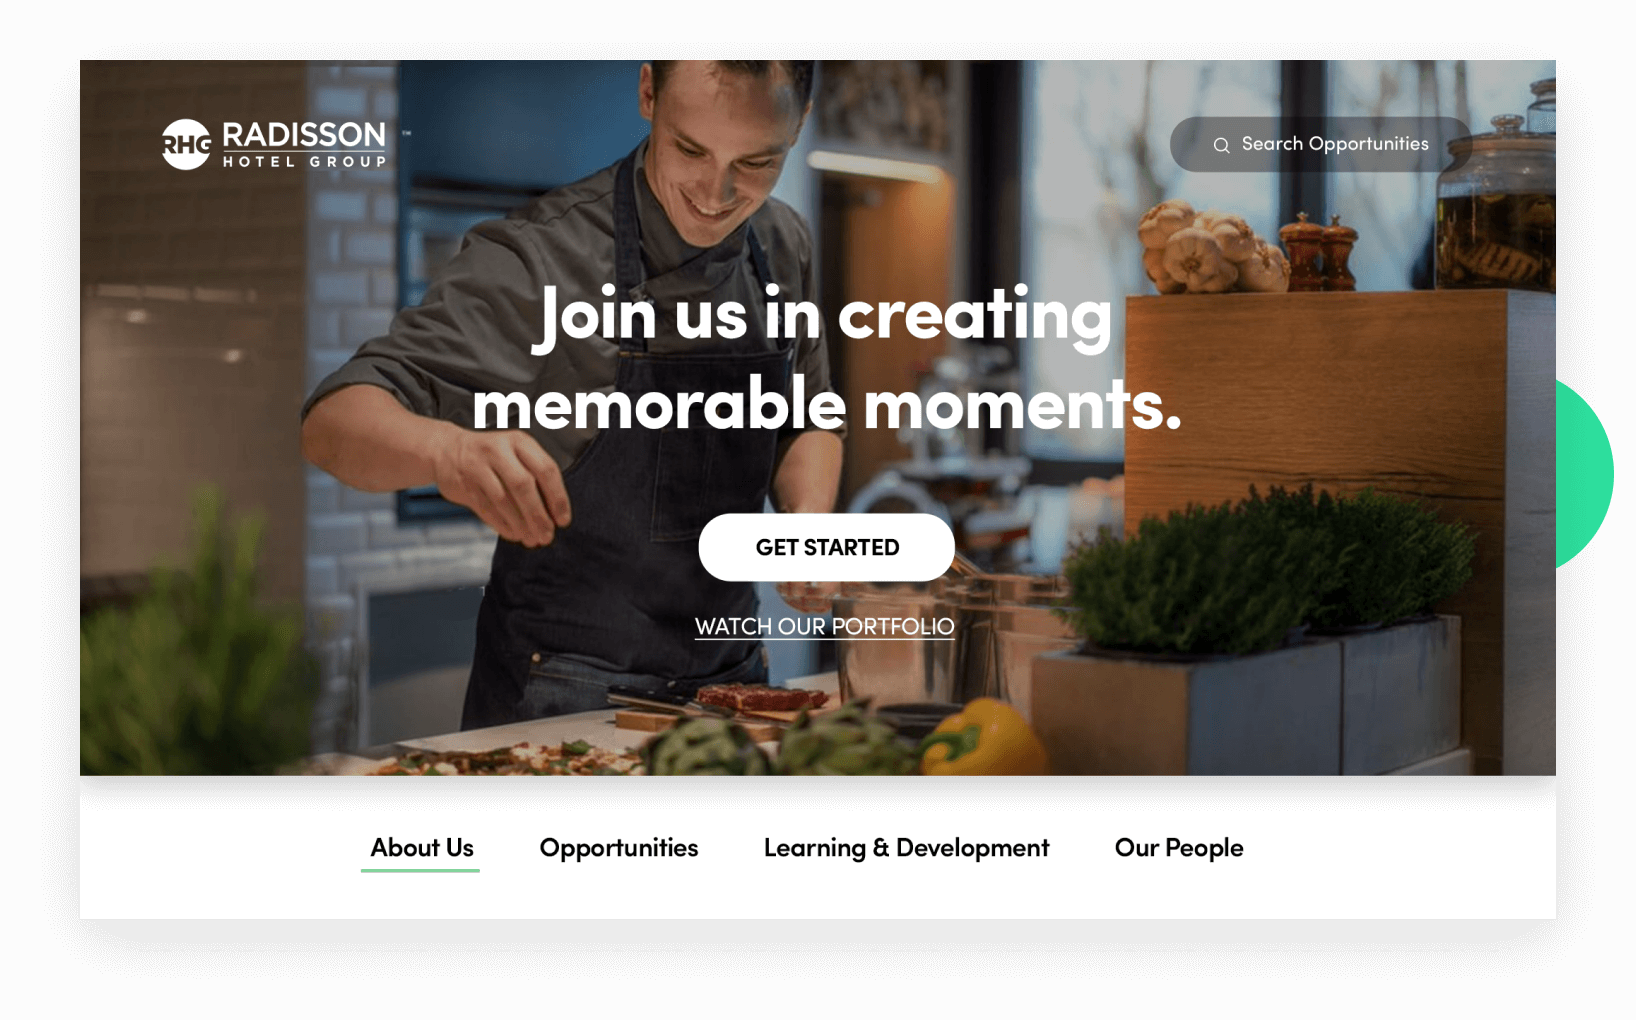Select the About Us tab
Image resolution: width=1636 pixels, height=1020 pixels.
(421, 848)
